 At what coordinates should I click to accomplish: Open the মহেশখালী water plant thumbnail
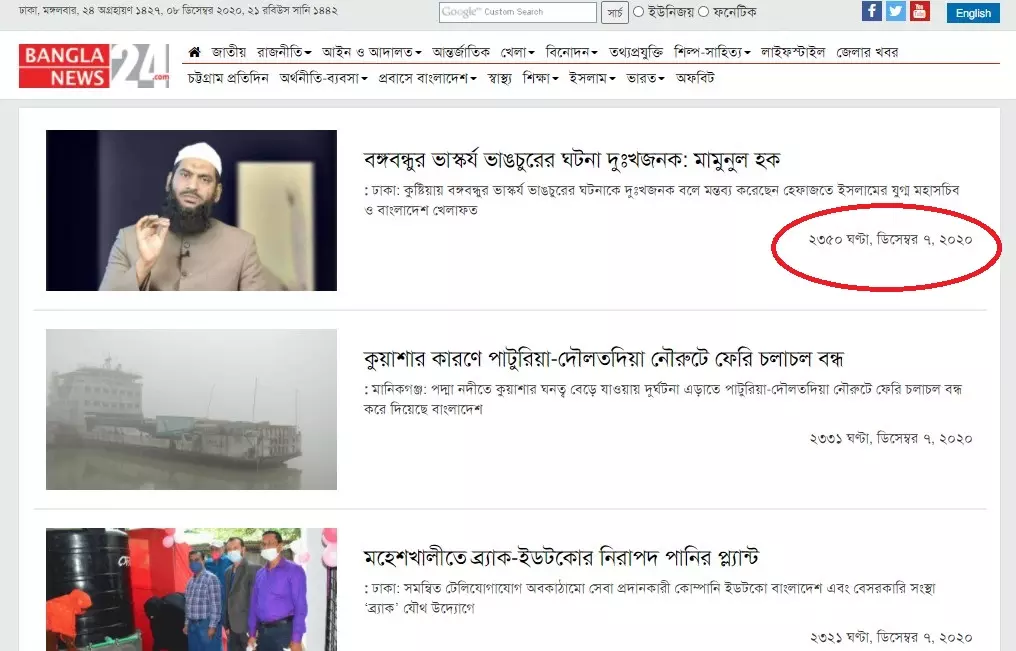[x=191, y=589]
